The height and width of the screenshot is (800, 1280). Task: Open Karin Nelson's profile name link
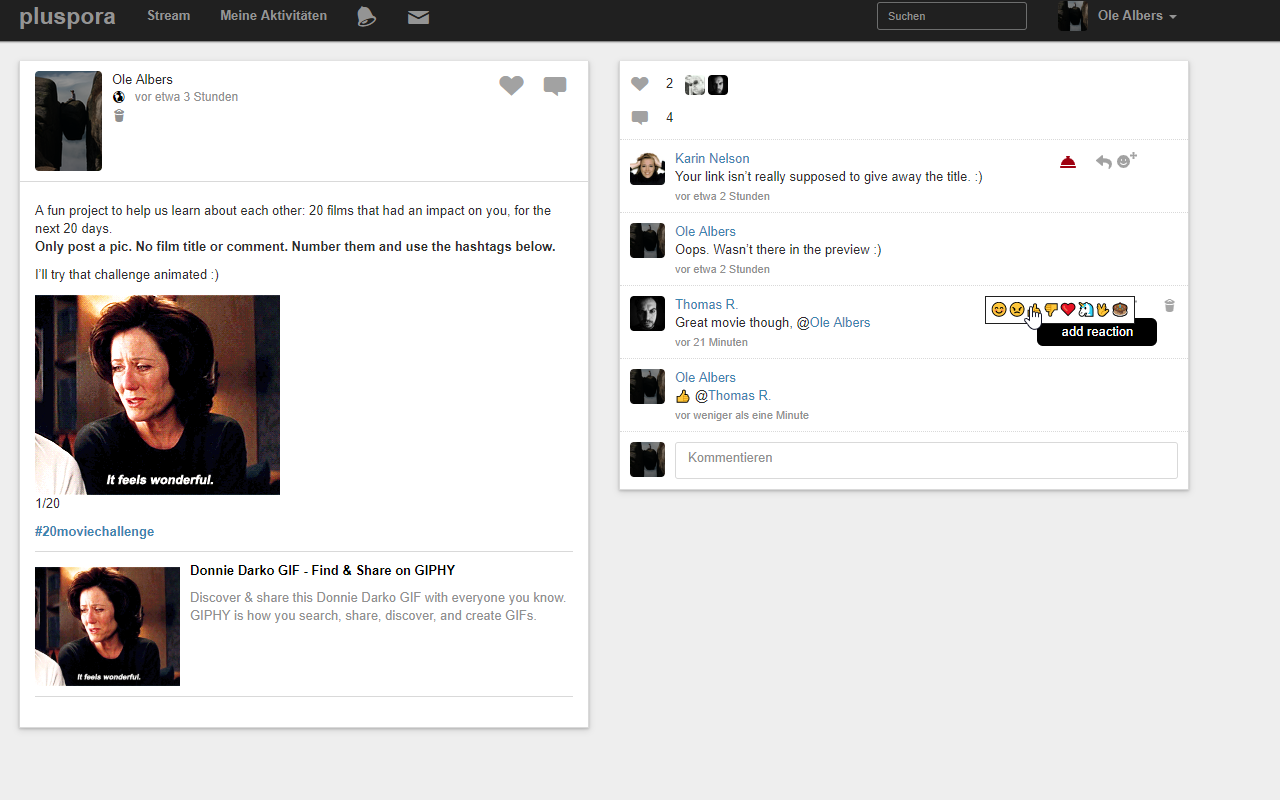coord(712,159)
